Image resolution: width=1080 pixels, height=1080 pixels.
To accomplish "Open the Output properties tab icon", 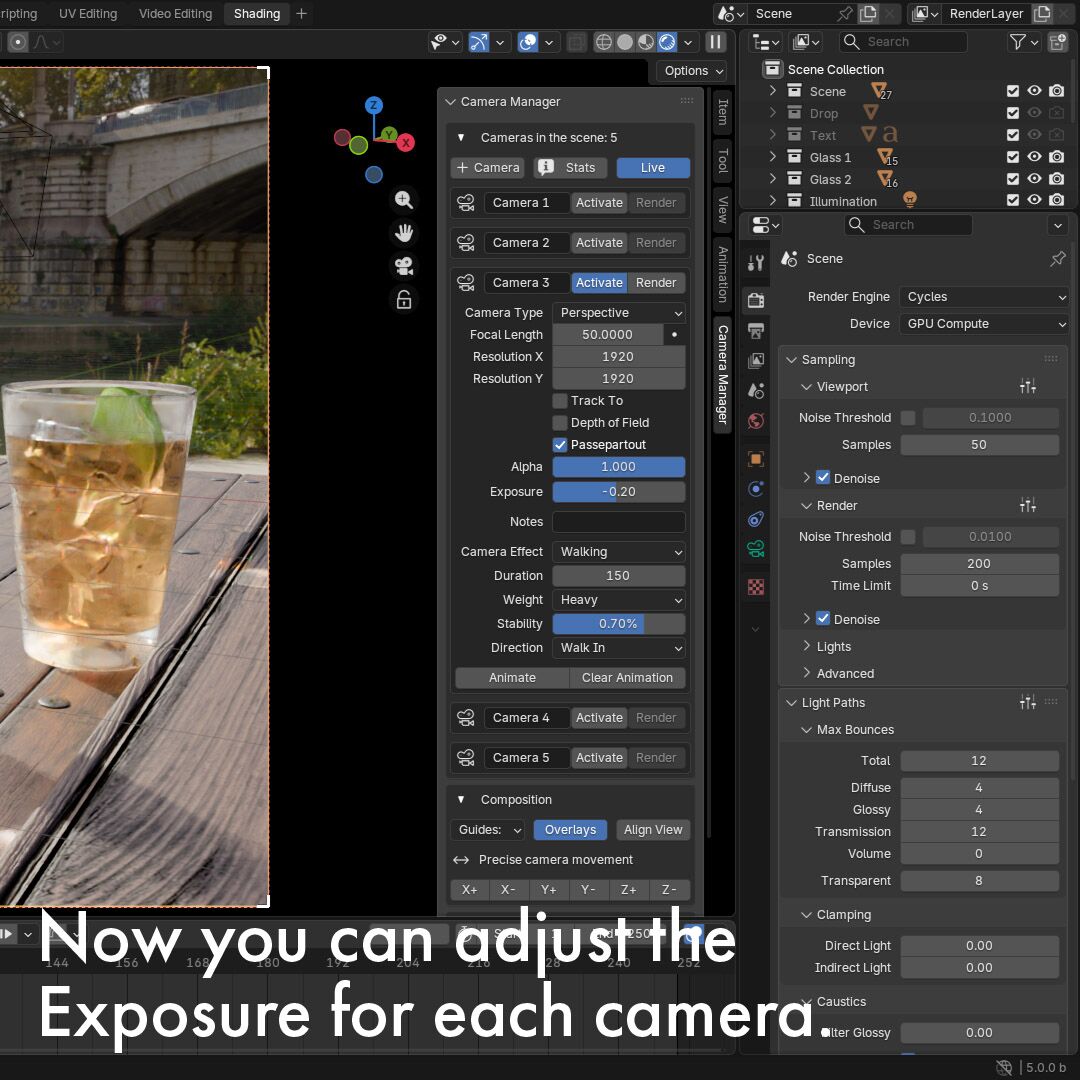I will (756, 330).
